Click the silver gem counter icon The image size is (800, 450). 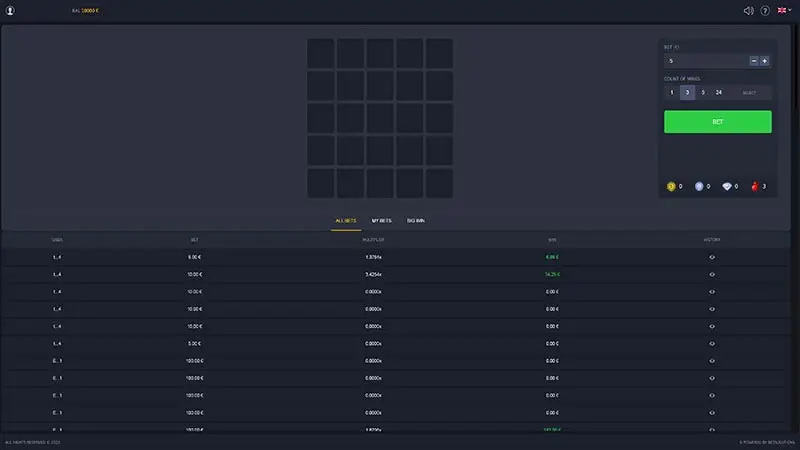tap(699, 187)
